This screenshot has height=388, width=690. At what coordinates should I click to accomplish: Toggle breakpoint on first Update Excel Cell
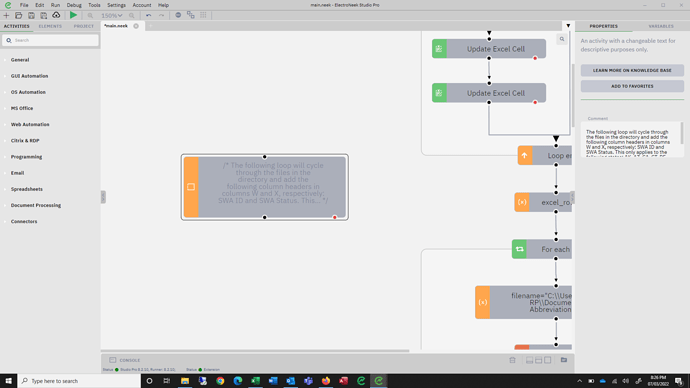pos(535,58)
